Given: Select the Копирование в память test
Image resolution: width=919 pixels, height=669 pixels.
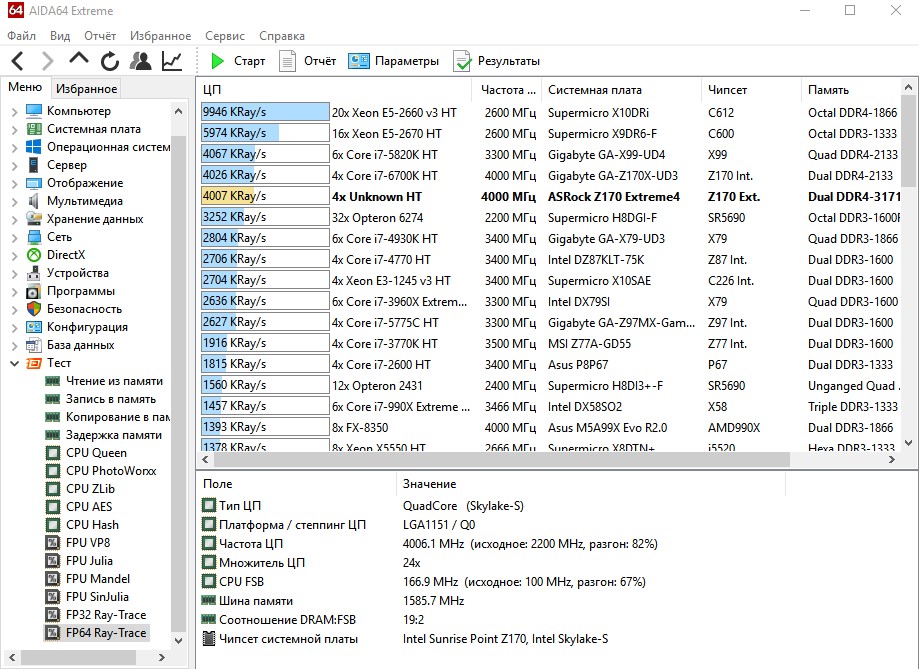Looking at the screenshot, I should coord(117,417).
